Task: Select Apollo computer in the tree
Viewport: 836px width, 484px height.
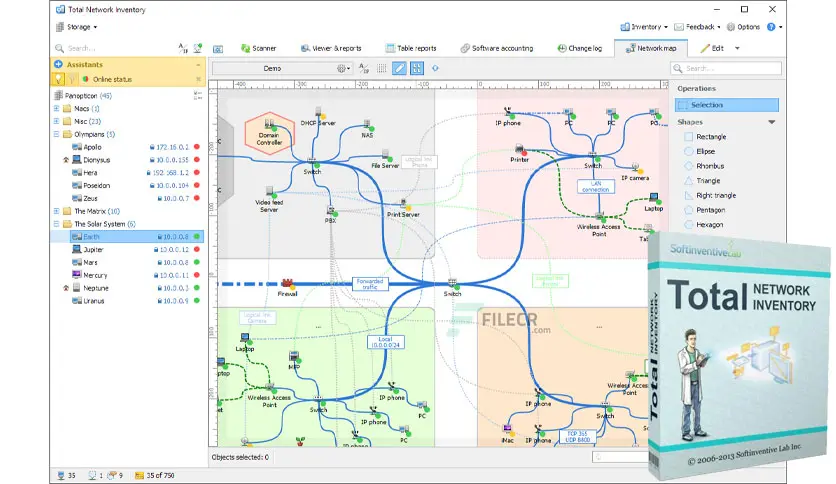Action: tap(91, 146)
